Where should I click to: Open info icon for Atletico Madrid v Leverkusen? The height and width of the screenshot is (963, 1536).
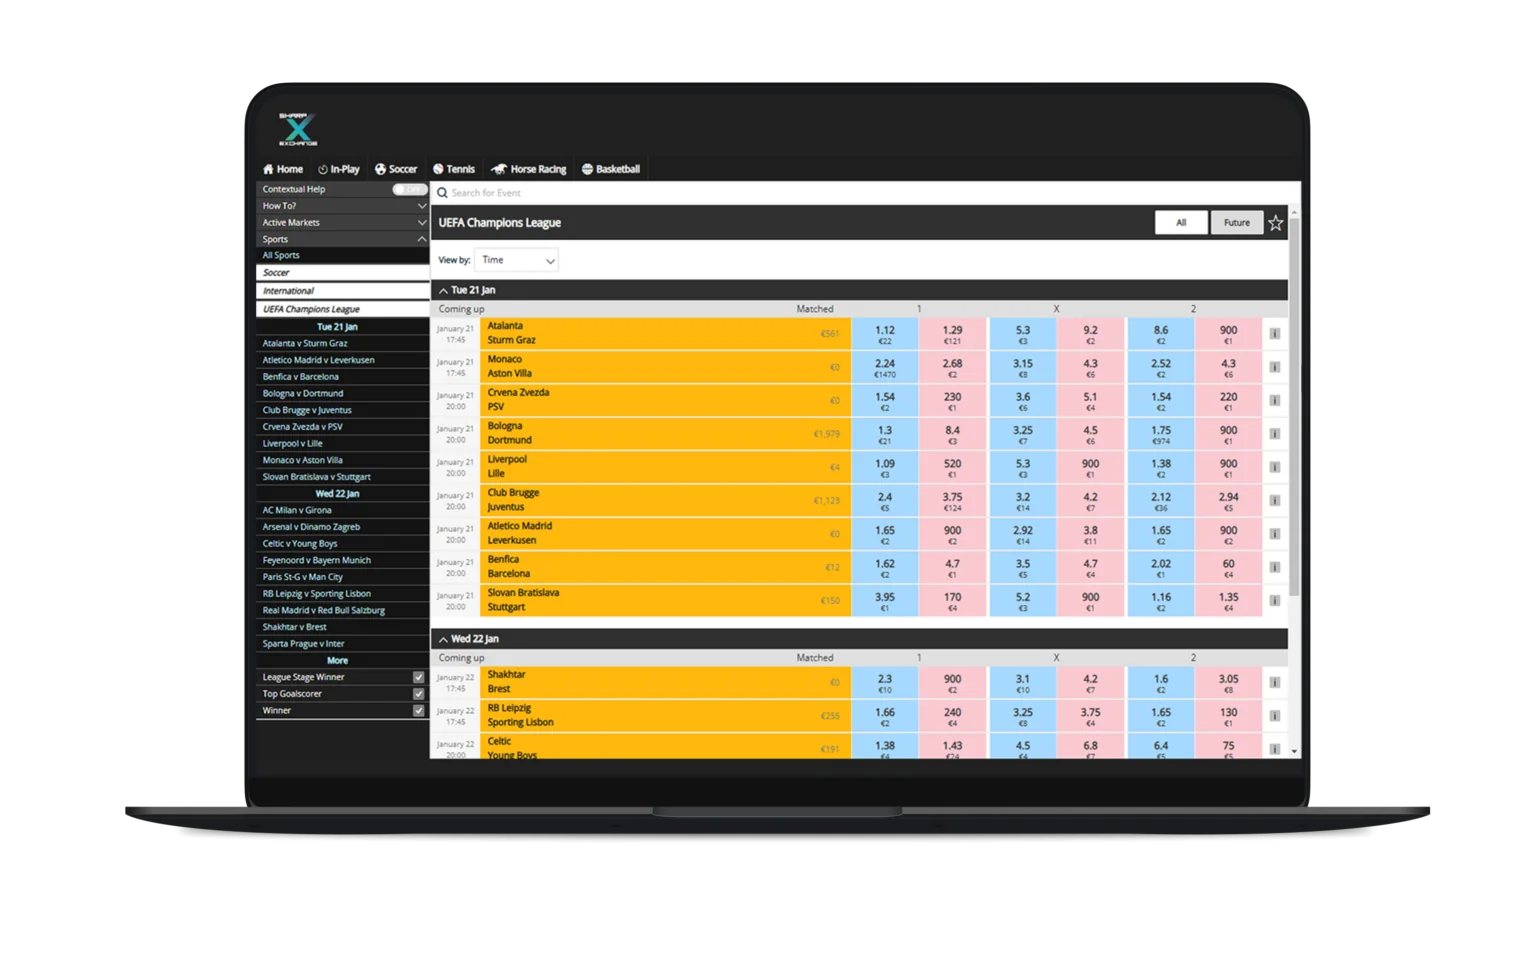tap(1275, 534)
